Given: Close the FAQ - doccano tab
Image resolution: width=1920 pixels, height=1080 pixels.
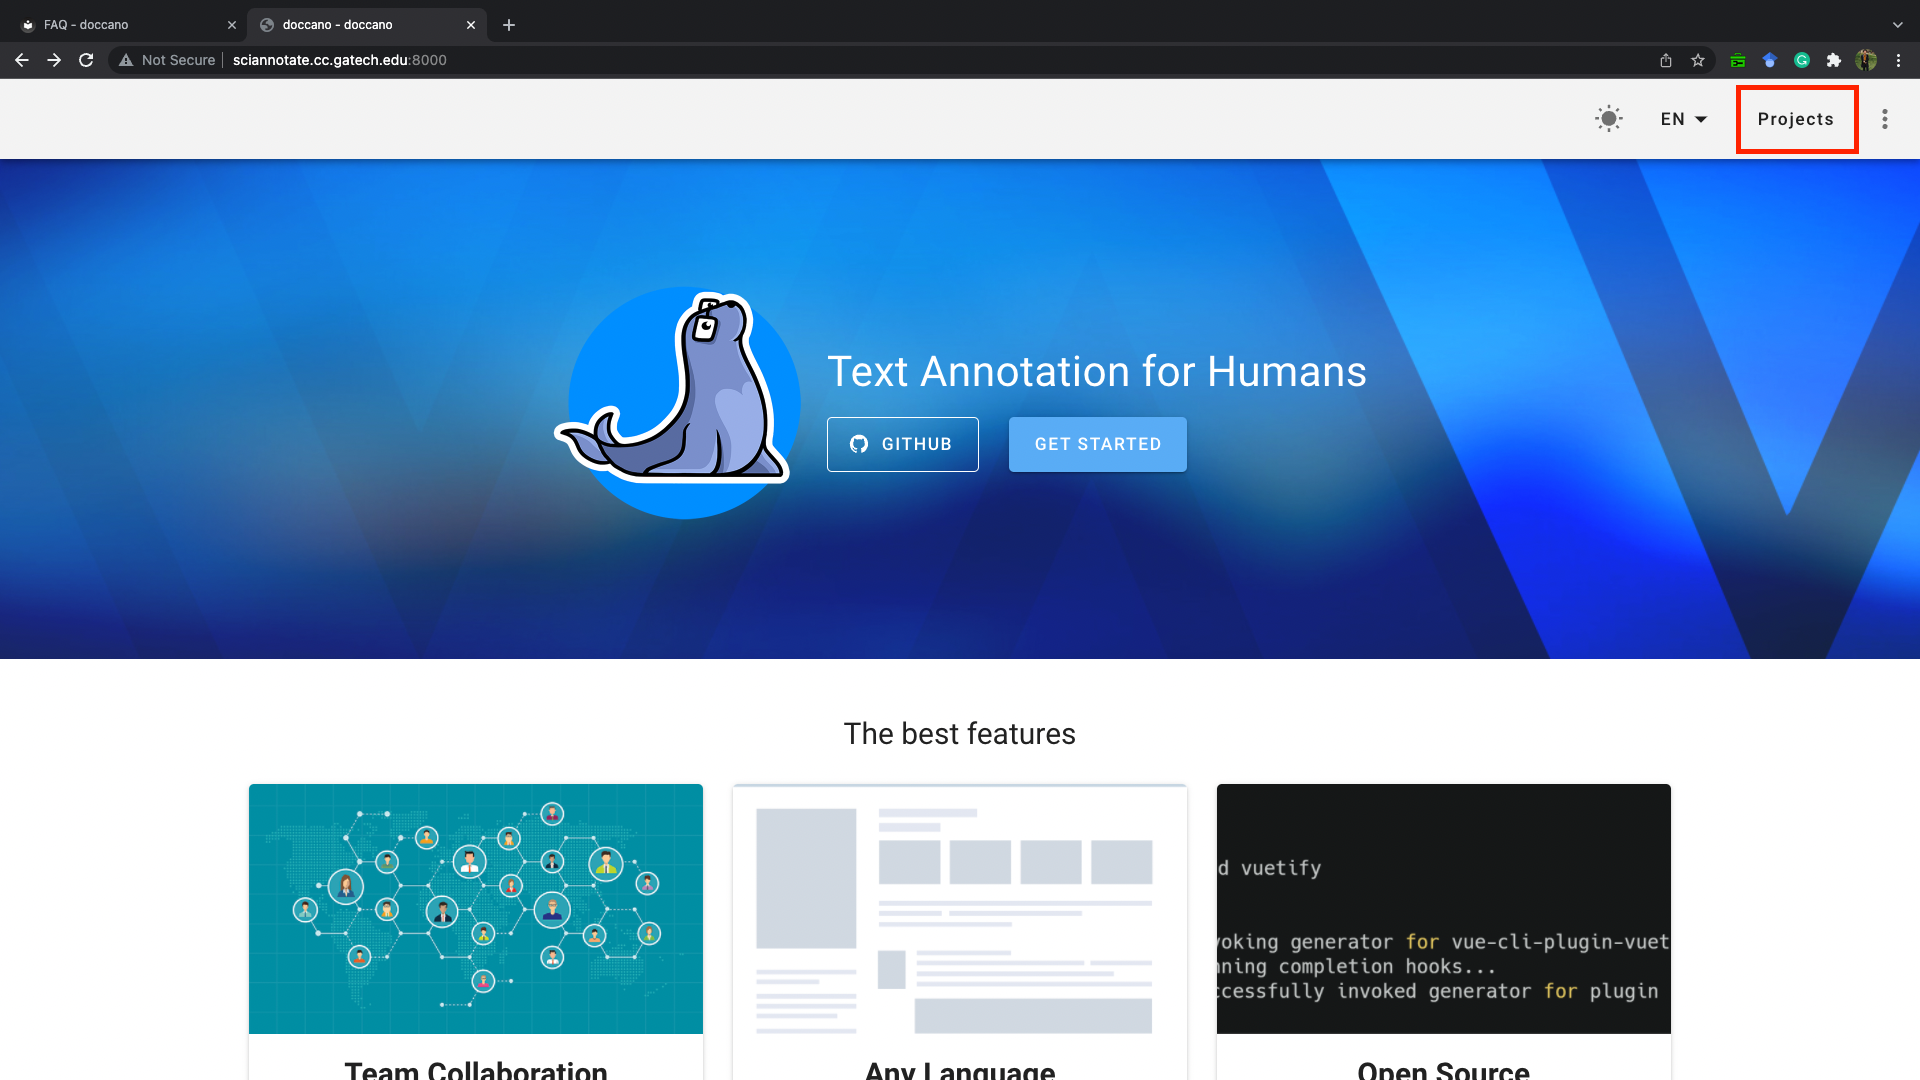Looking at the screenshot, I should point(232,25).
